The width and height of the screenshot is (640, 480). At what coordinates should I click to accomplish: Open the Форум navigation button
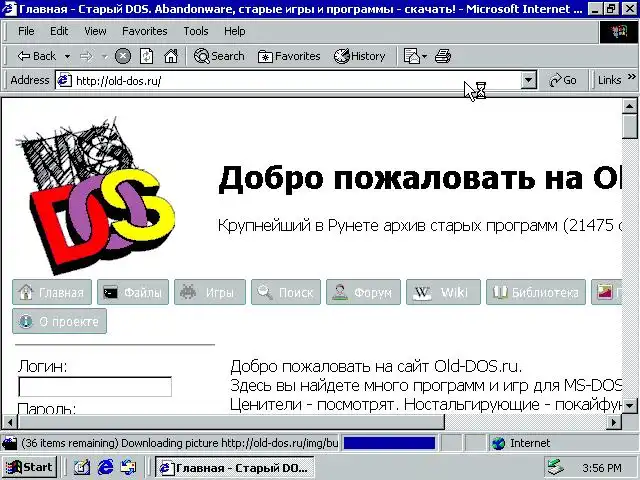[x=363, y=292]
